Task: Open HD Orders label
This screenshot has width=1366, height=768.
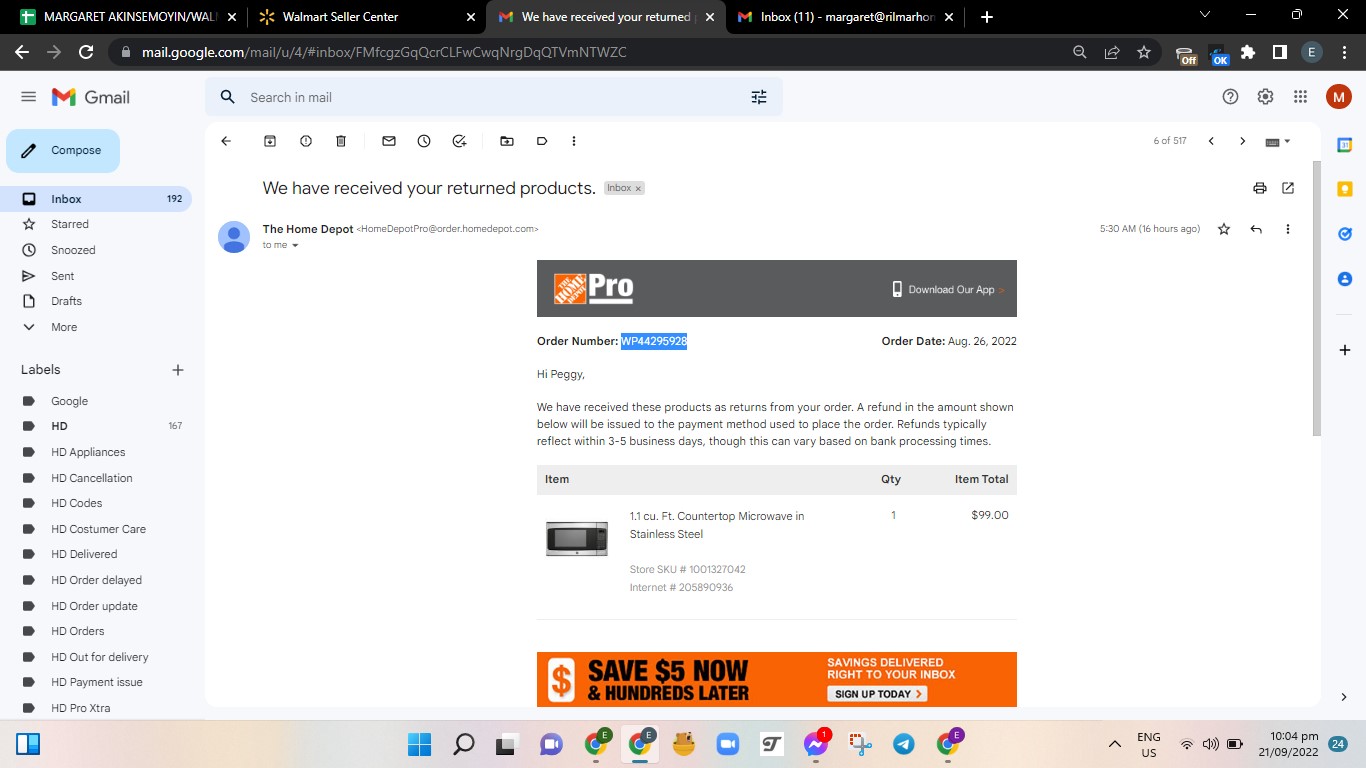Action: click(x=96, y=631)
